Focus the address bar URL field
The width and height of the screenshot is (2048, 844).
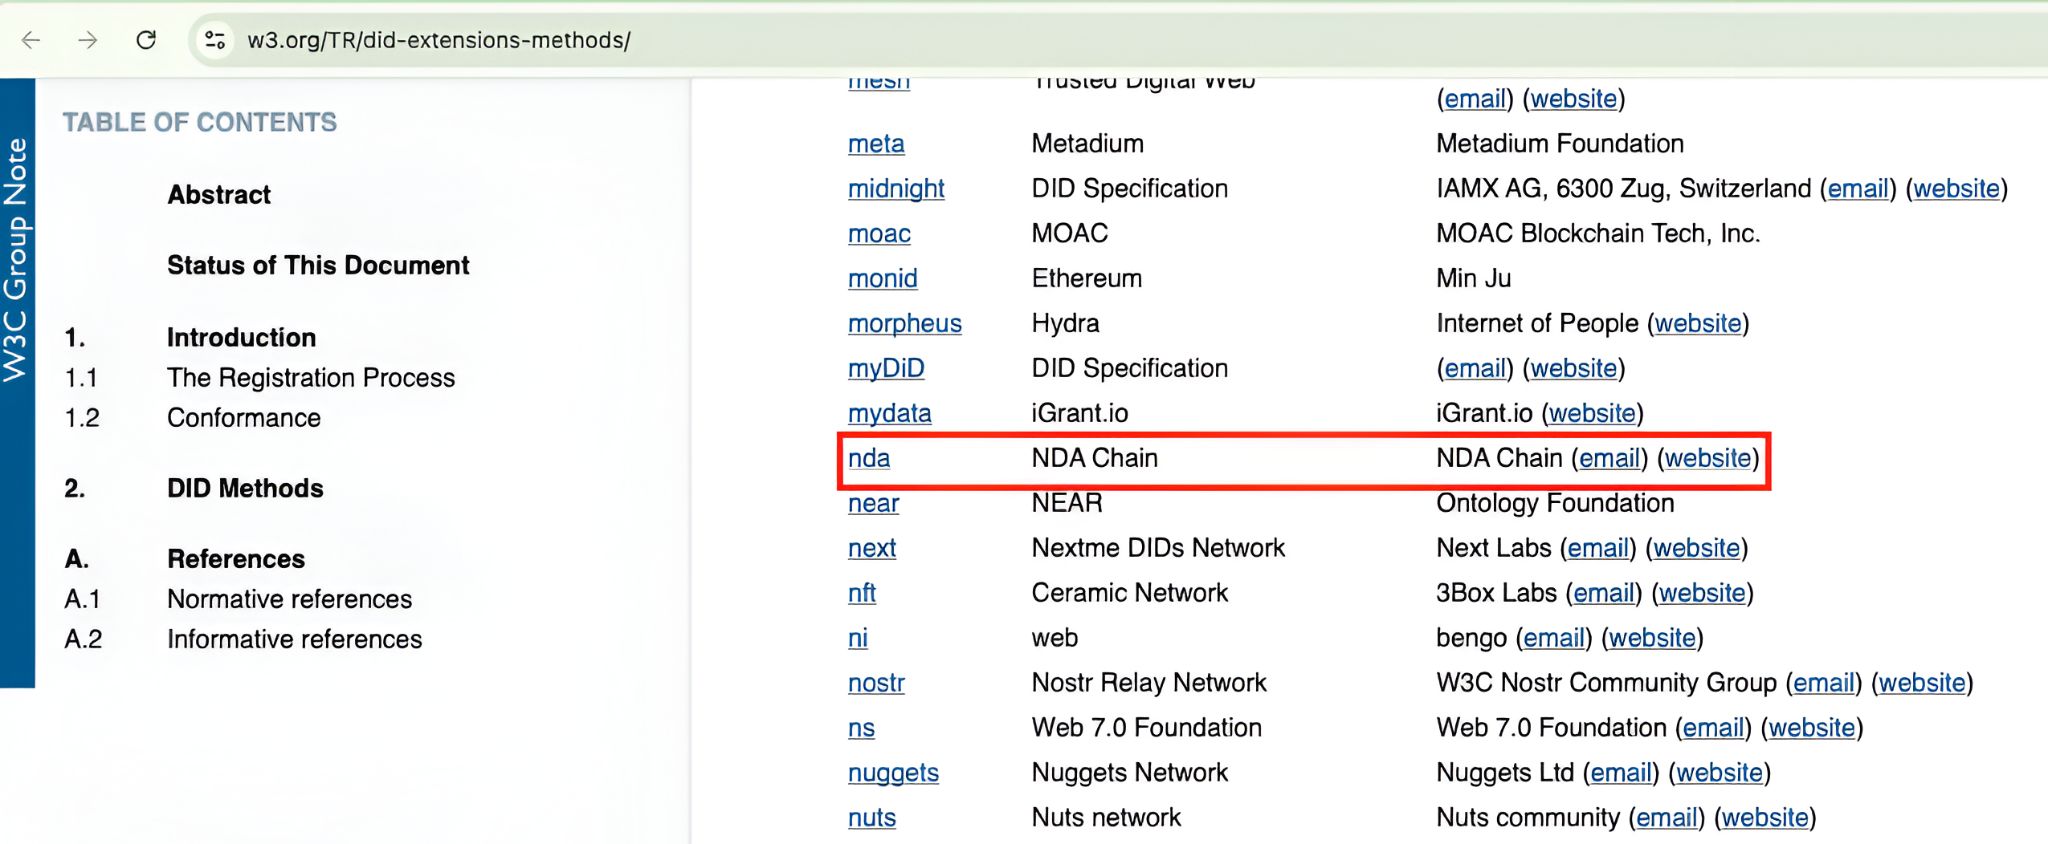[439, 40]
